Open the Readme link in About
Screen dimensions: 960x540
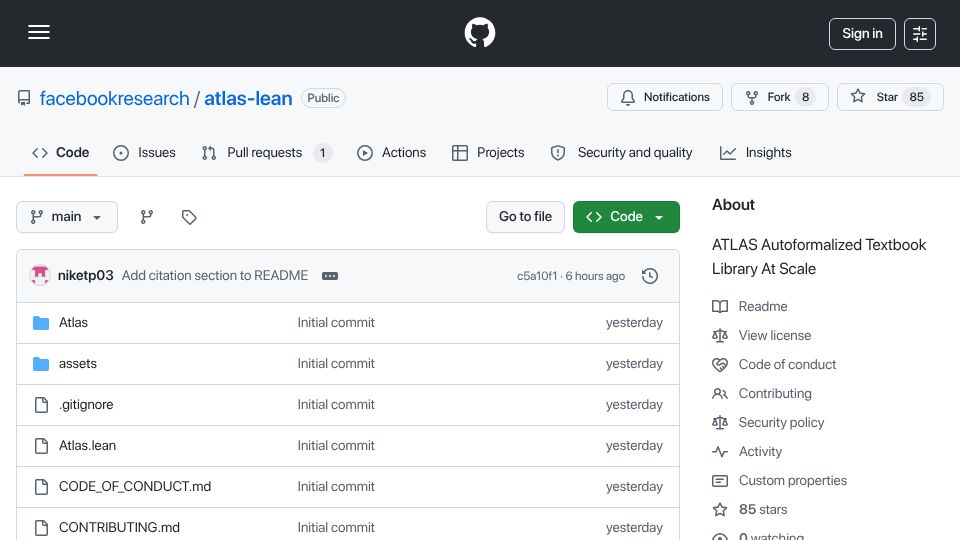click(x=750, y=306)
